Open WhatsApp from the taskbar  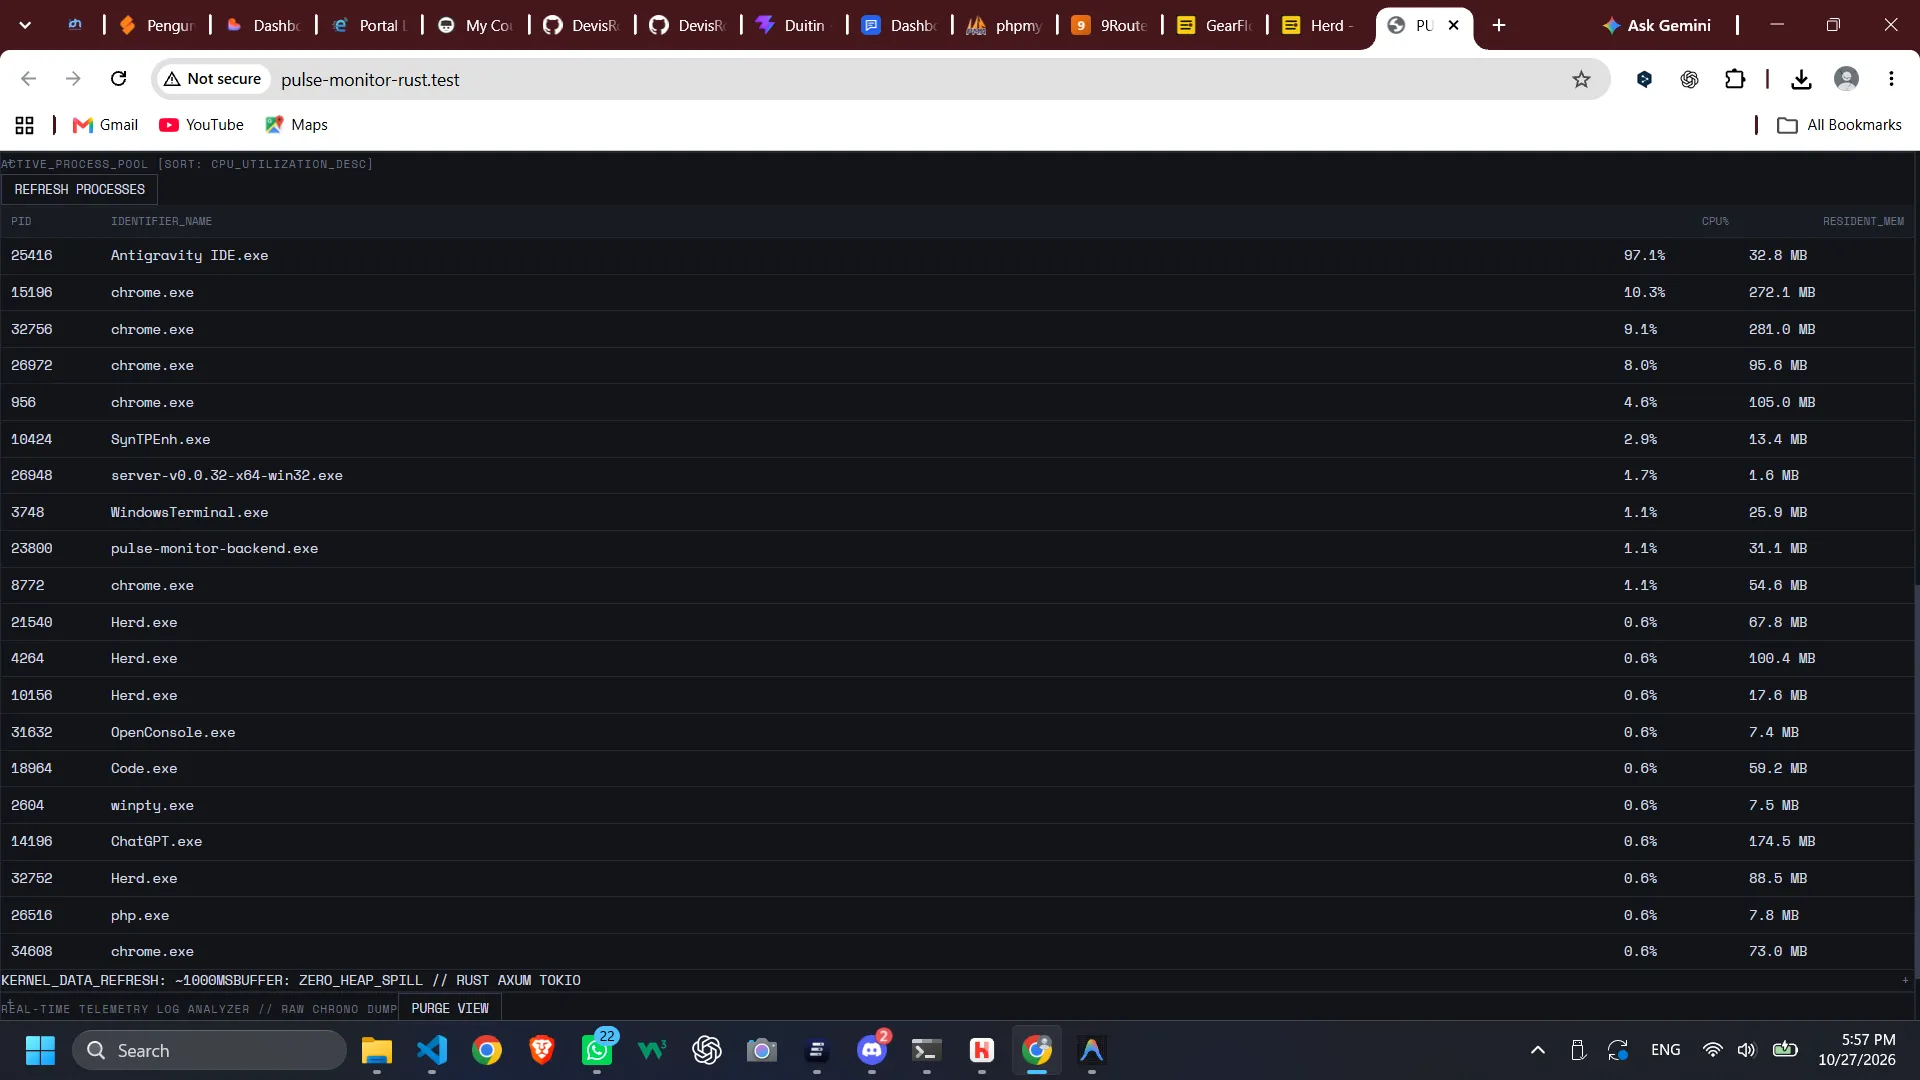[597, 1050]
